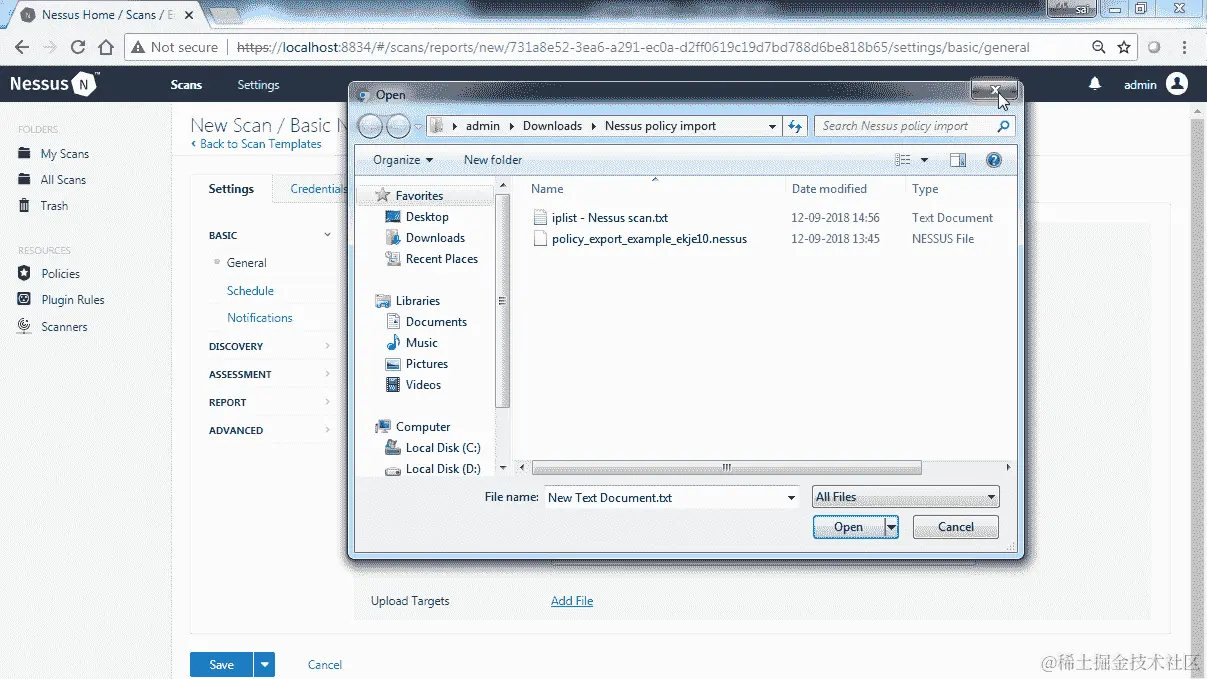
Task: Open Documents library
Action: [426, 322]
